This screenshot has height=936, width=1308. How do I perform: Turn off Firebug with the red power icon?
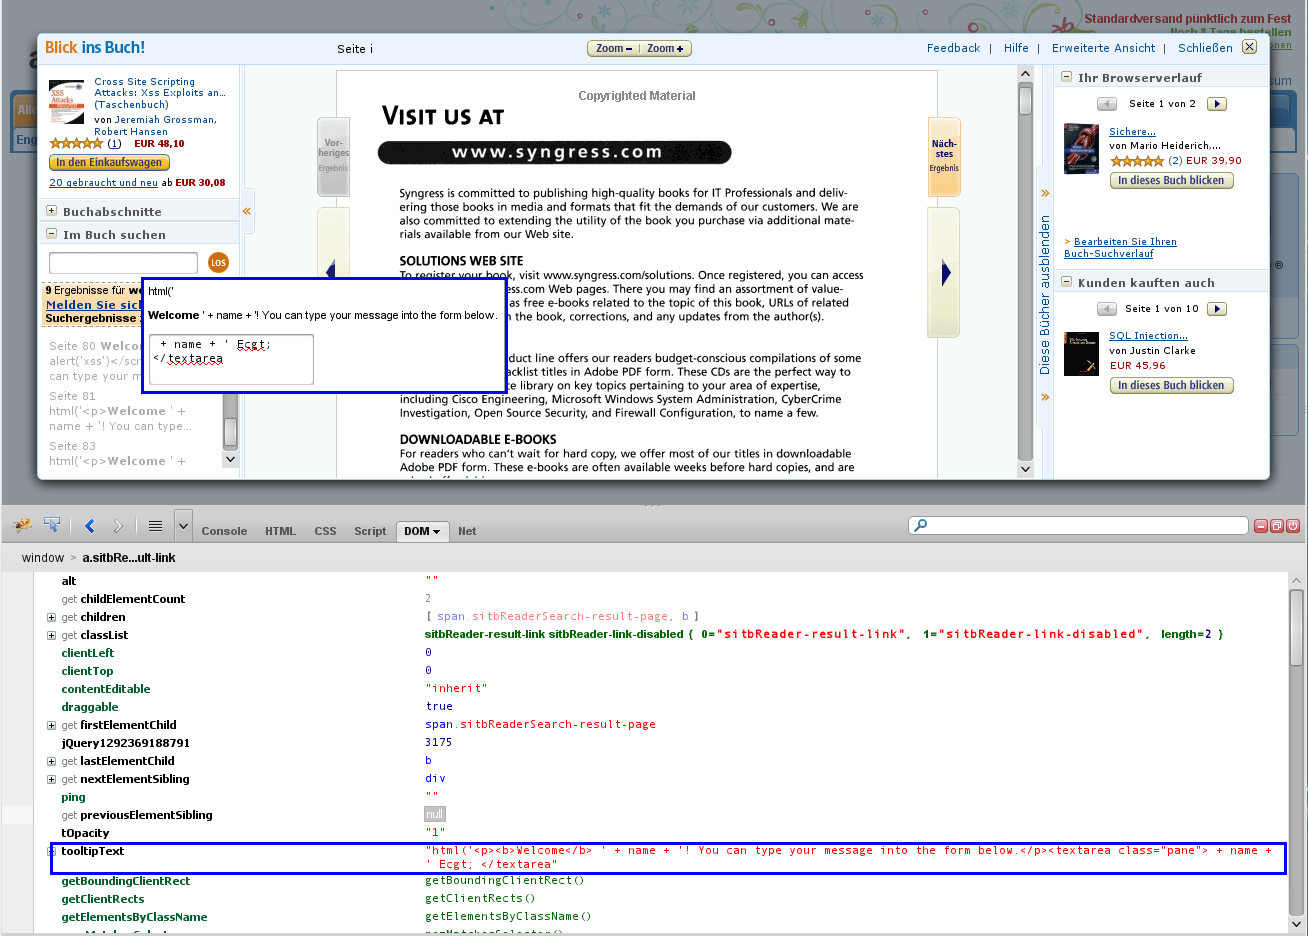coord(1292,526)
